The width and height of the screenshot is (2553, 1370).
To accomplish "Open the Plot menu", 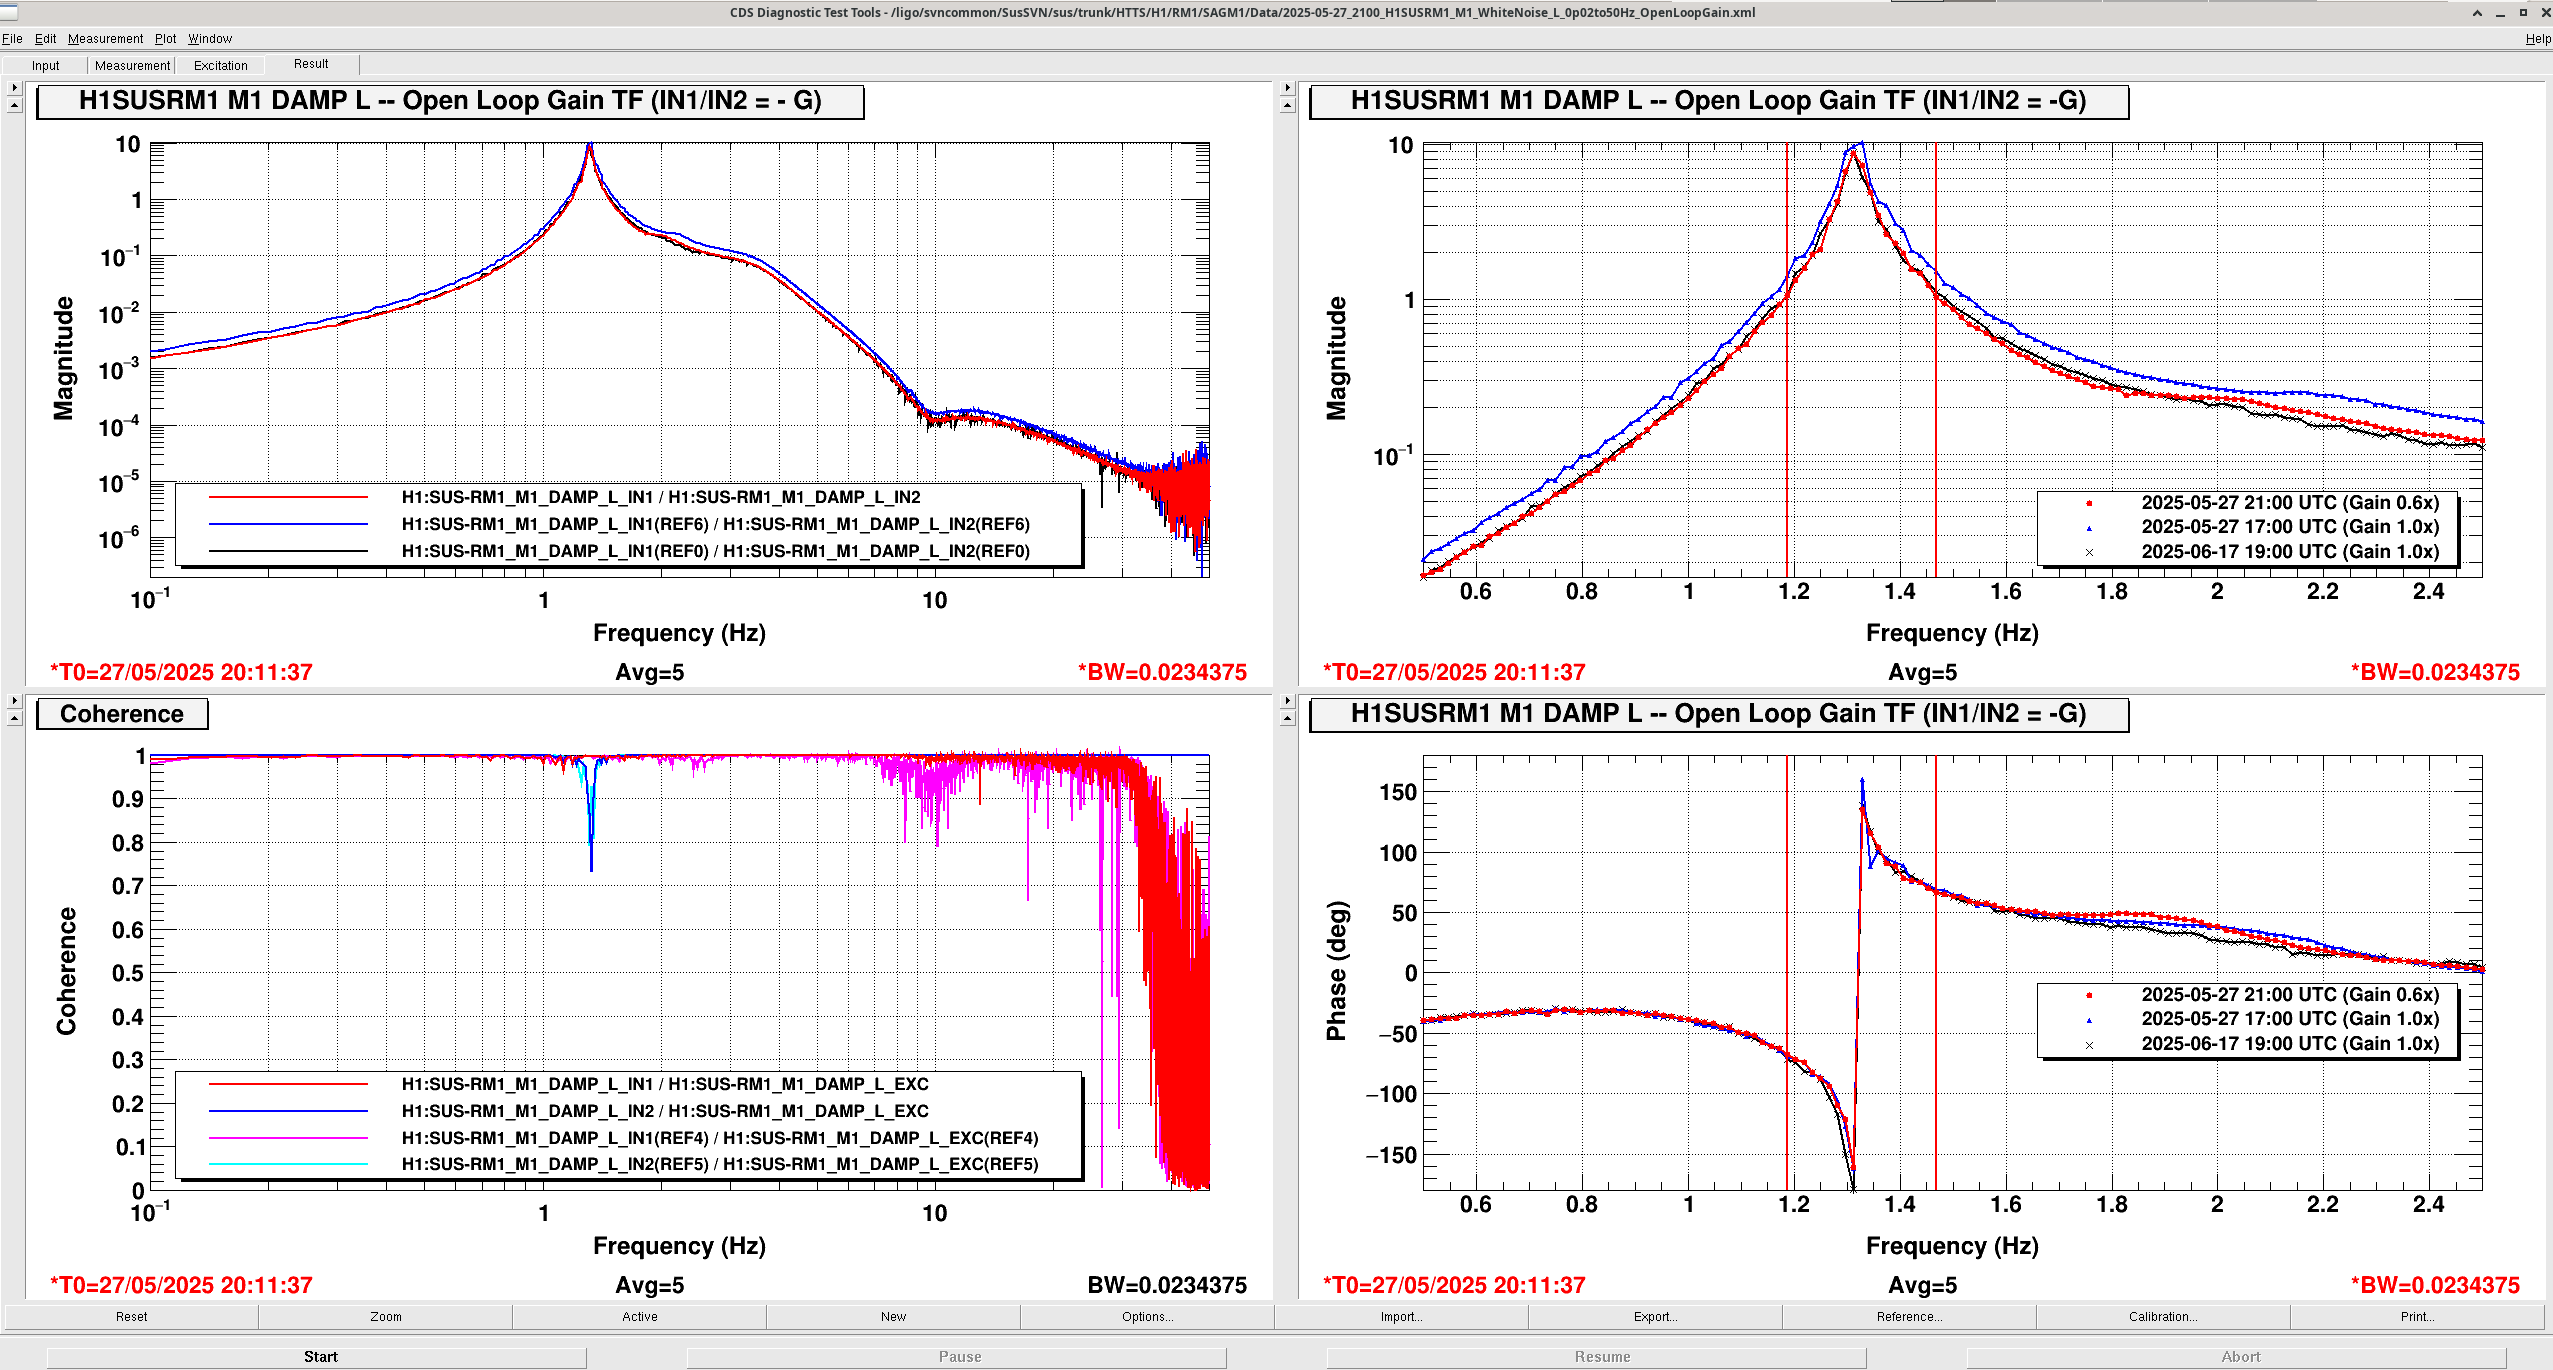I will pos(165,39).
